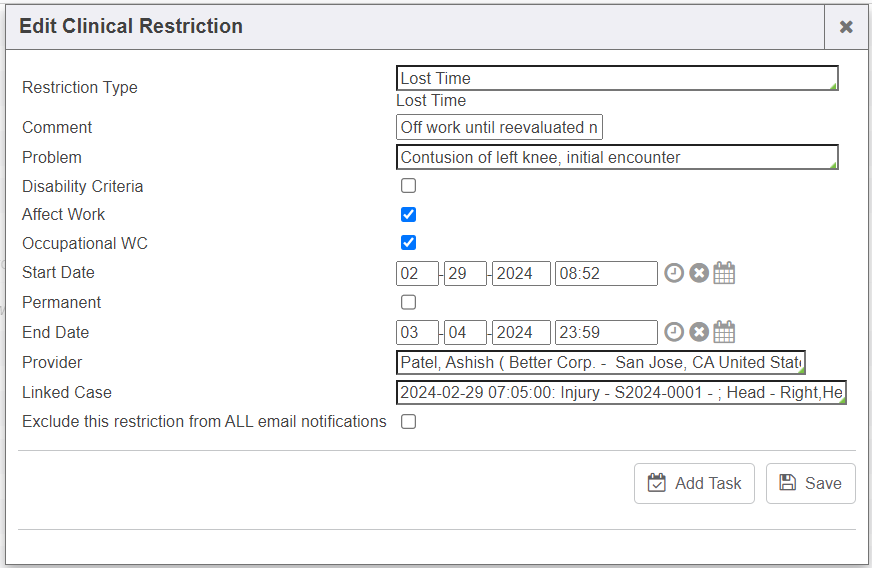Image resolution: width=872 pixels, height=568 pixels.
Task: Click the clock icon for Start Date
Action: click(674, 273)
